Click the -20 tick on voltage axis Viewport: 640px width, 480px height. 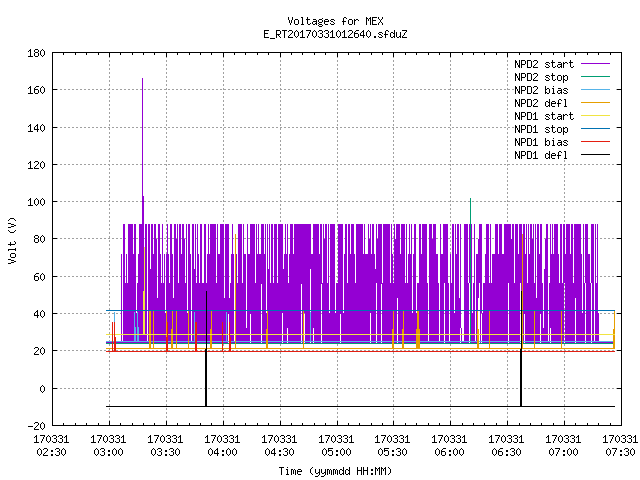[36, 426]
